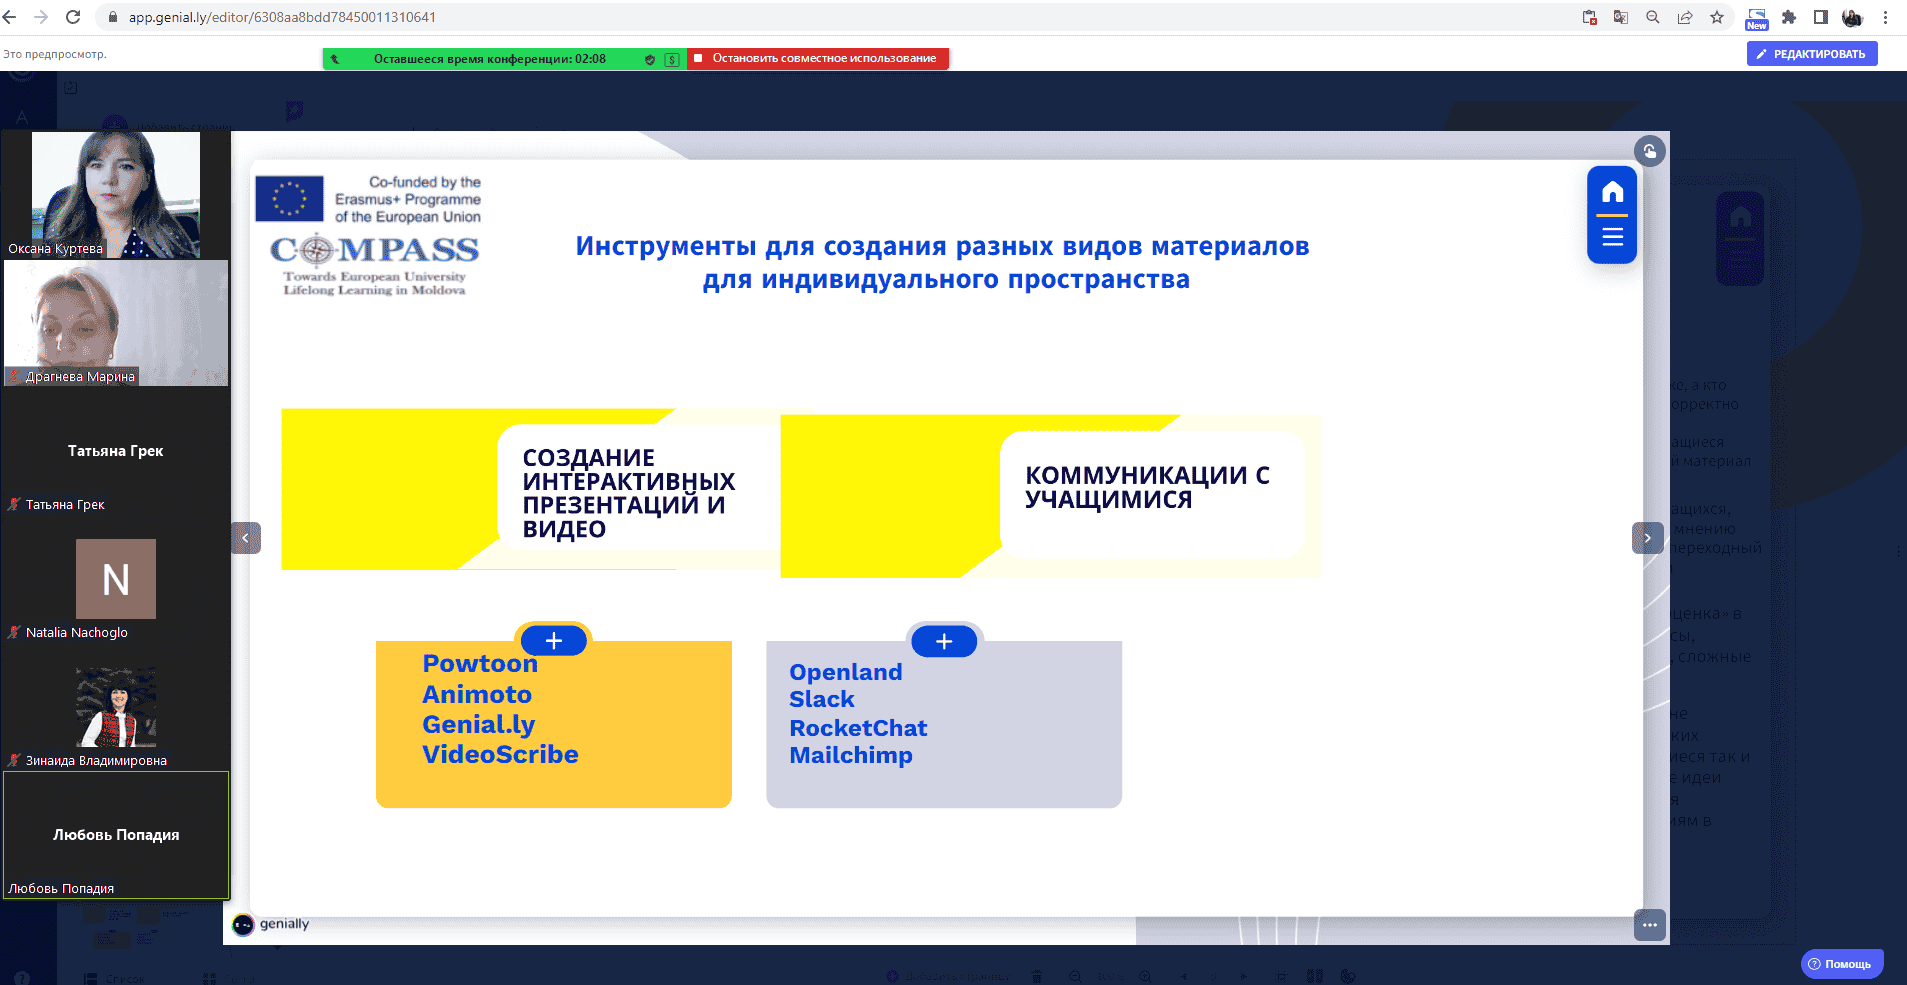Select Оксана Куртева video thumbnail
Viewport: 1907px width, 985px height.
116,195
